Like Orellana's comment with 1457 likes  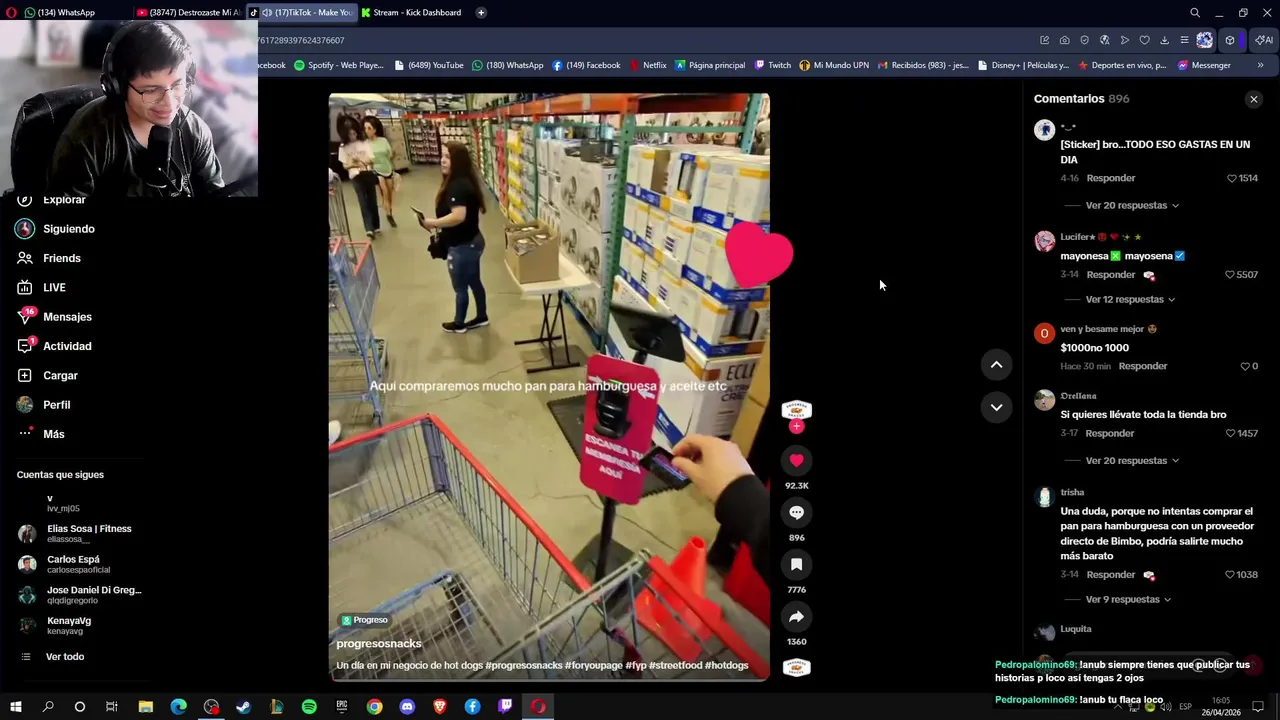1230,433
